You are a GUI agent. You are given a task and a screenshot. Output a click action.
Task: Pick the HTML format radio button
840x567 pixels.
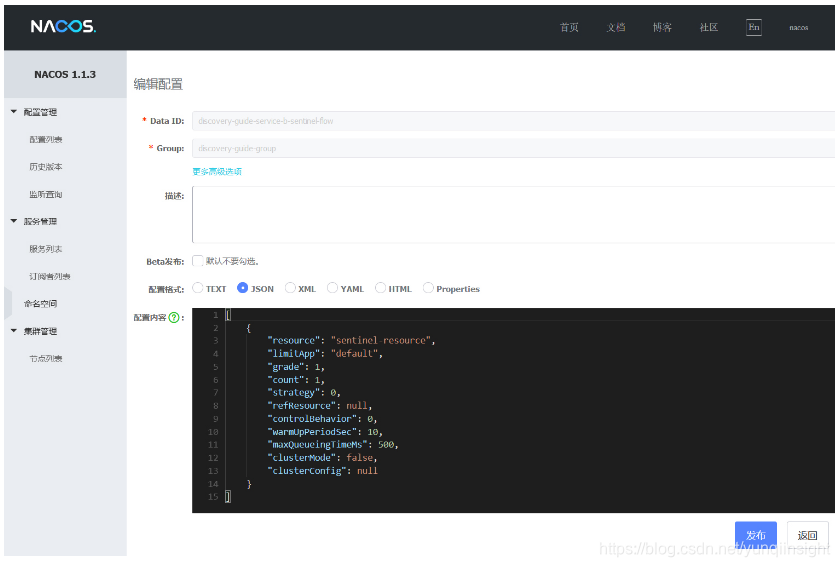pyautogui.click(x=380, y=288)
